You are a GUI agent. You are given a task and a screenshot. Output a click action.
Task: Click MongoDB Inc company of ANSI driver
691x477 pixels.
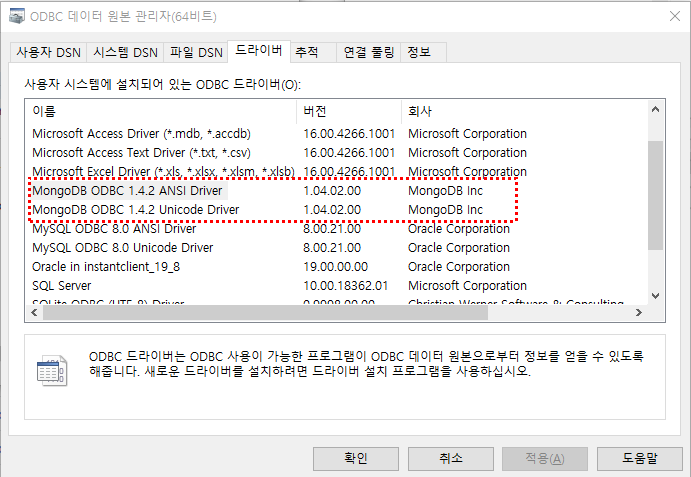coord(446,191)
